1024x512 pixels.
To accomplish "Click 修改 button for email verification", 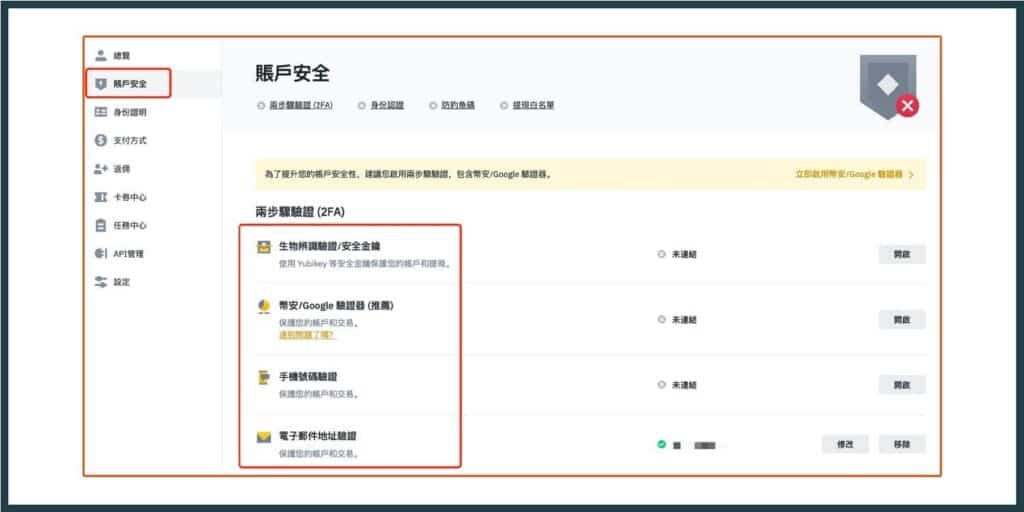I will pos(845,444).
